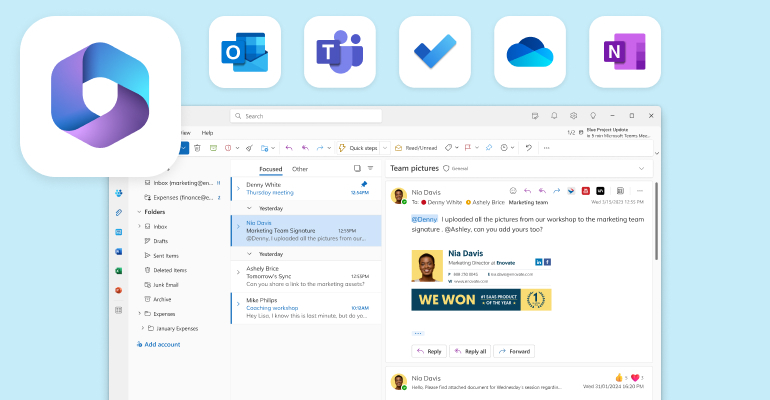
Task: Click the Snooze clock icon
Action: (x=504, y=148)
